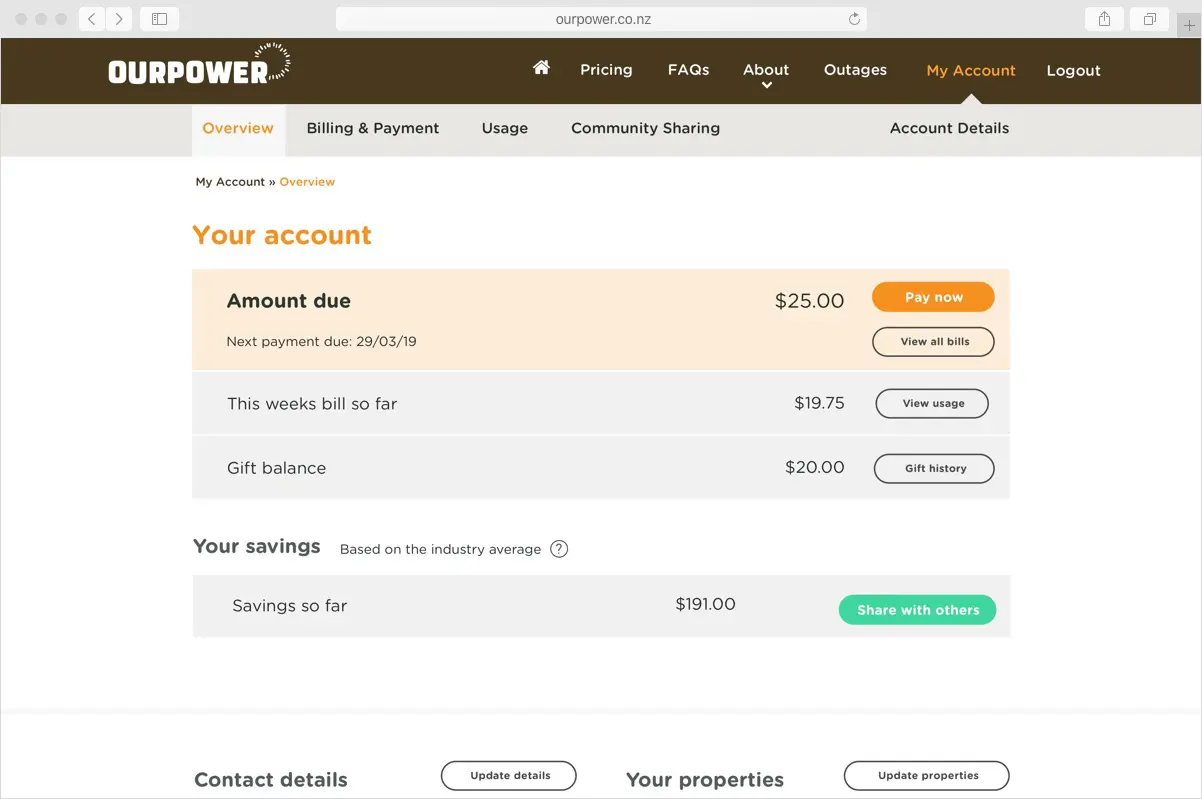This screenshot has height=799, width=1202.
Task: Click the reload icon in the address bar
Action: 853,18
